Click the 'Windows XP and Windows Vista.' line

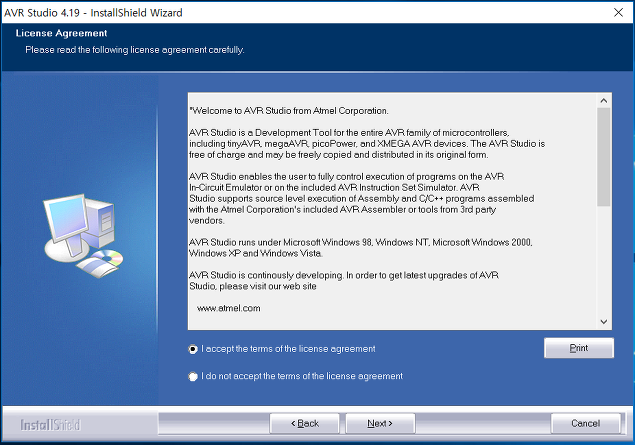256,253
